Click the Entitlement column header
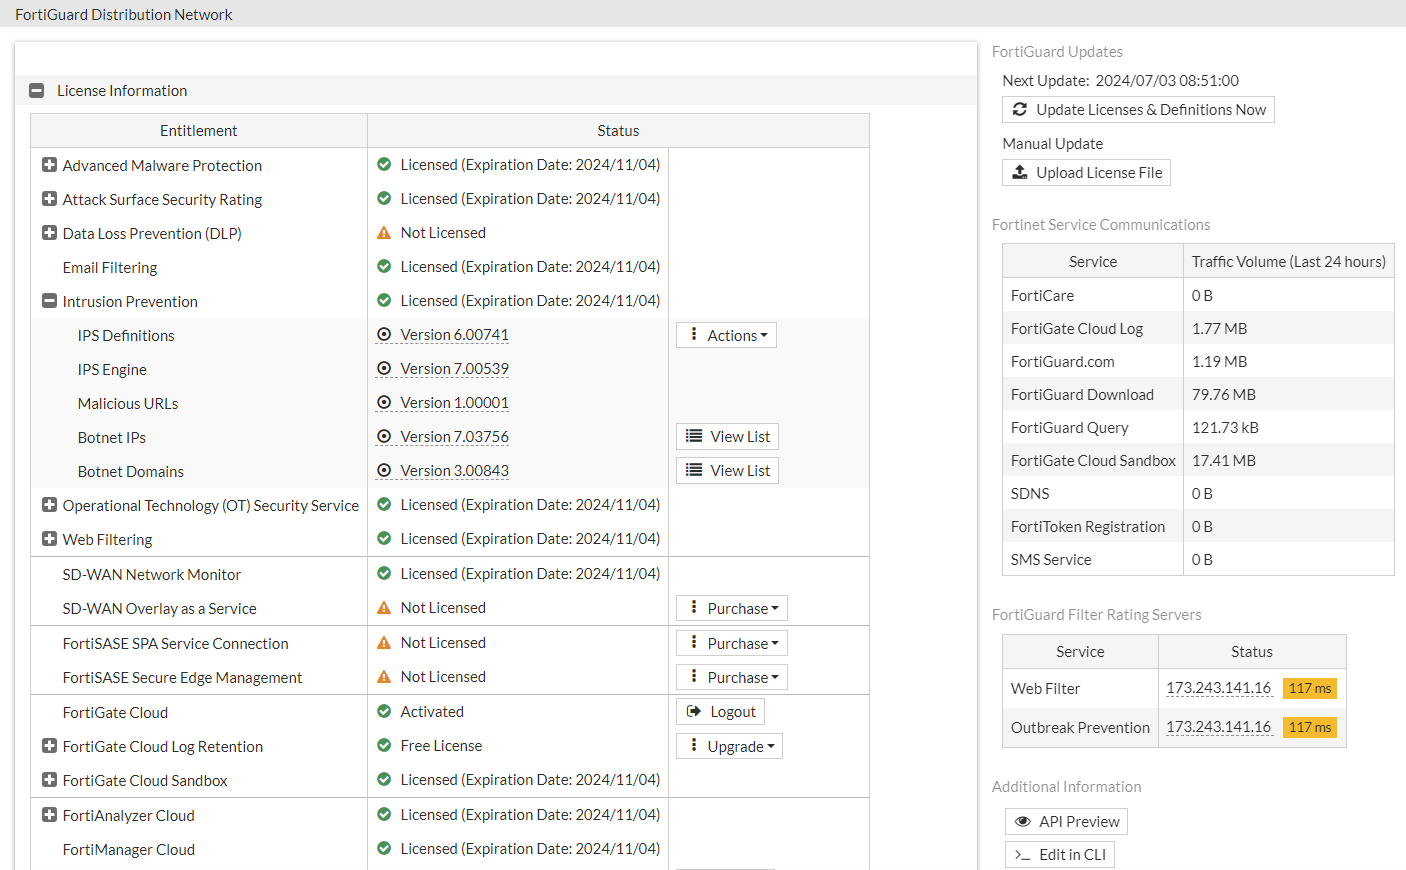The image size is (1406, 870). (199, 131)
